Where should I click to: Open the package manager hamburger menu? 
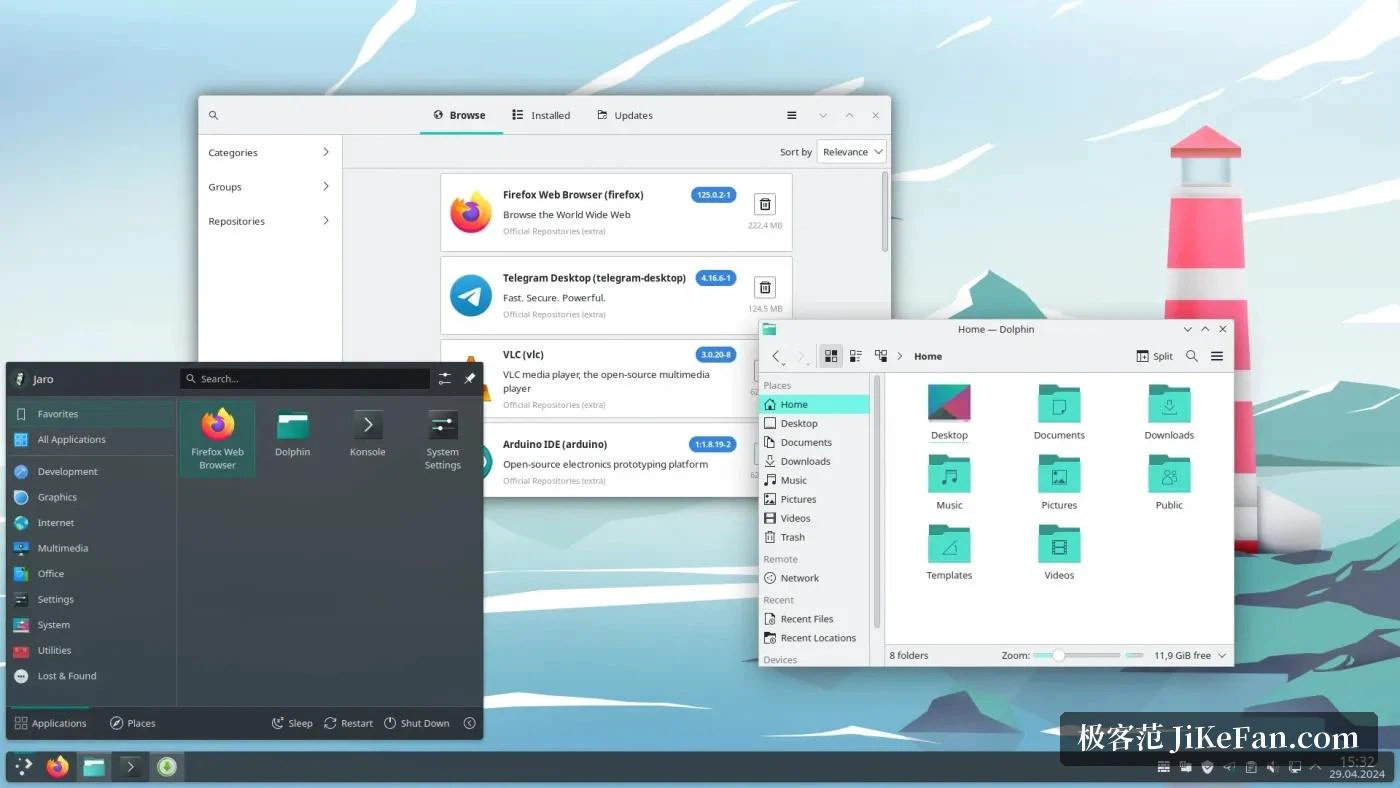tap(792, 116)
